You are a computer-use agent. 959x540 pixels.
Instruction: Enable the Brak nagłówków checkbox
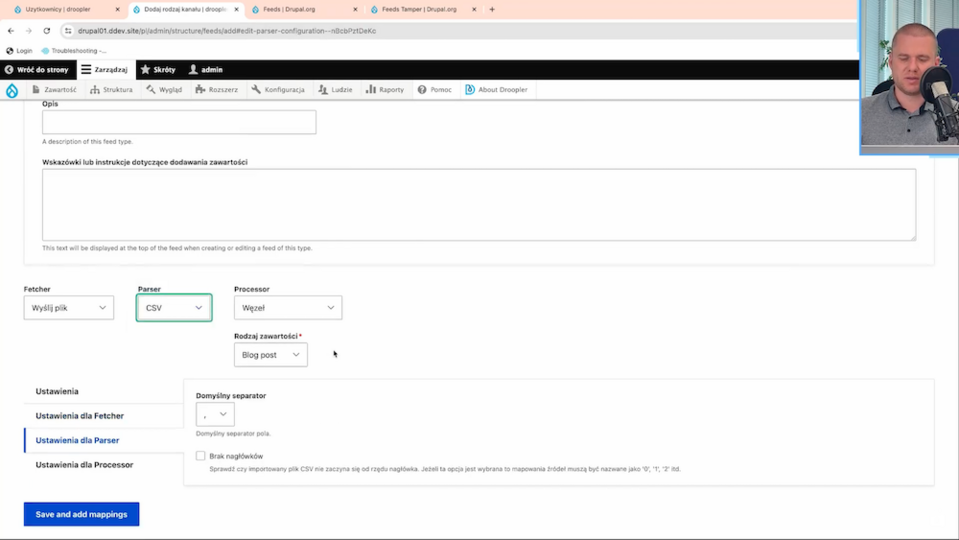(x=201, y=456)
